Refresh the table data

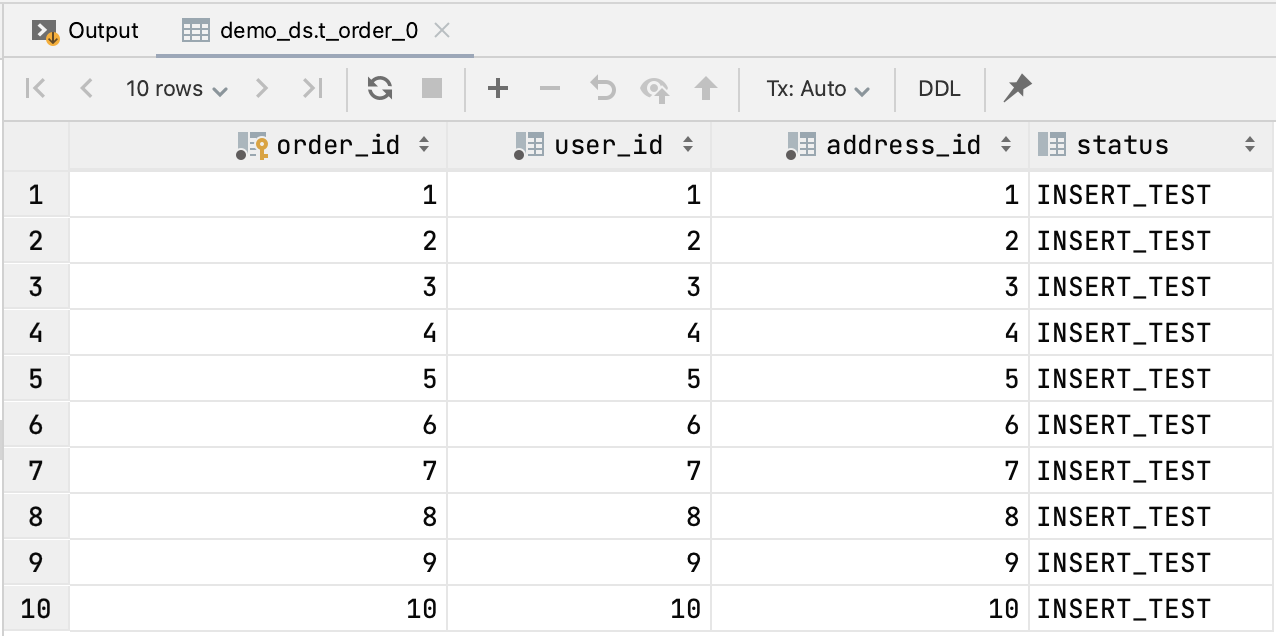tap(381, 88)
